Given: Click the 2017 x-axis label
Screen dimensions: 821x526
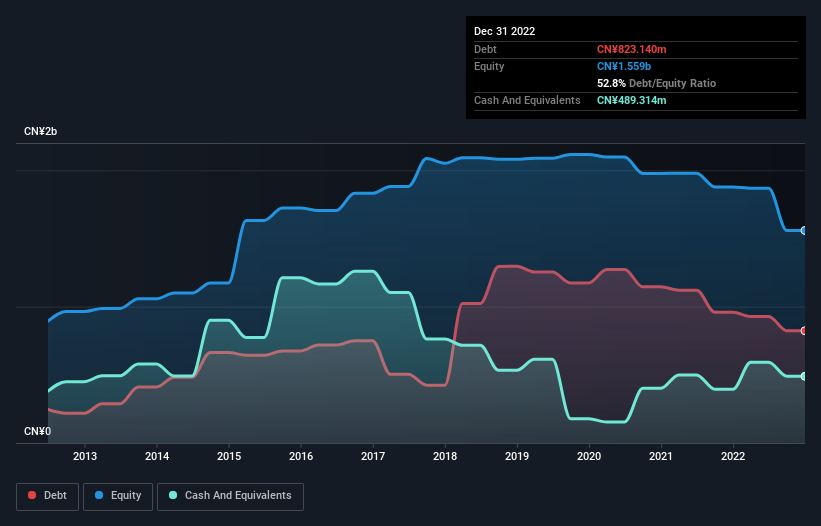Looking at the screenshot, I should [x=373, y=456].
